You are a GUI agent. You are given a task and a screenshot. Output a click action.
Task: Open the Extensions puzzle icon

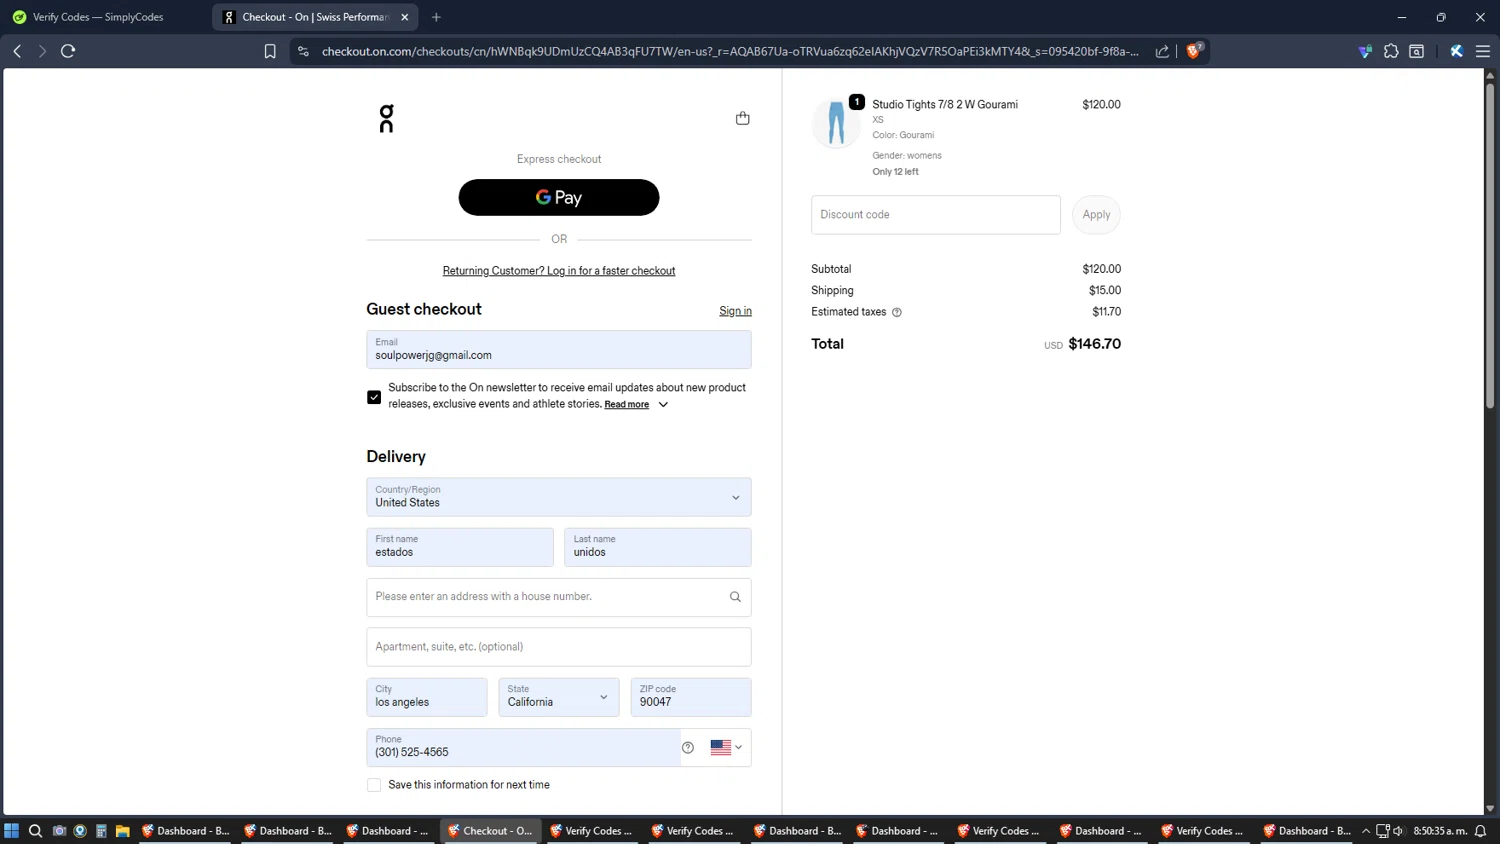(x=1391, y=51)
